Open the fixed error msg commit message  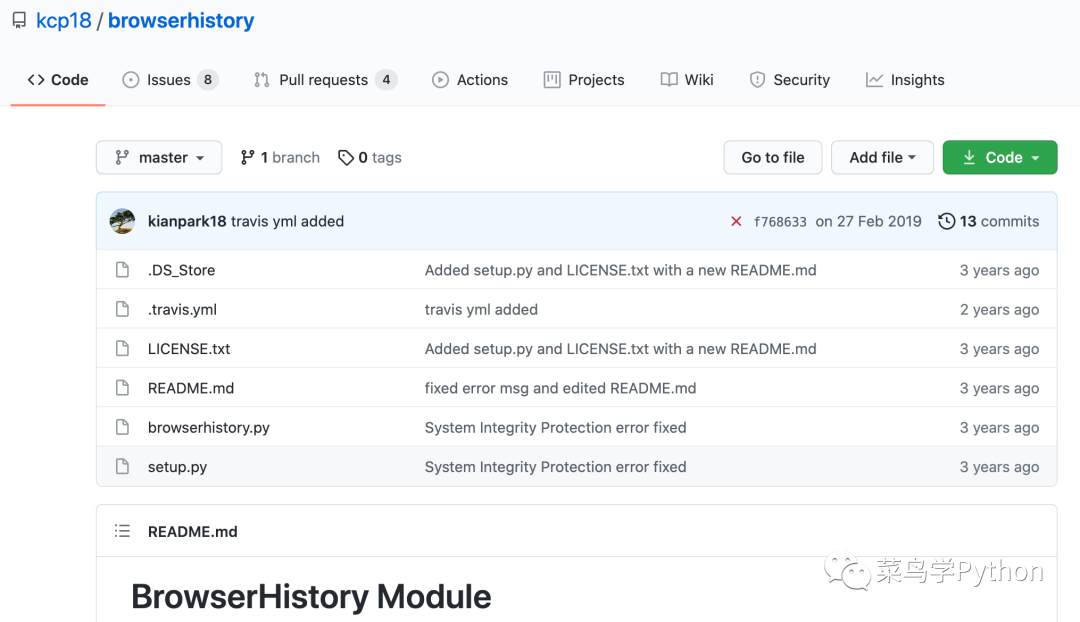click(560, 388)
